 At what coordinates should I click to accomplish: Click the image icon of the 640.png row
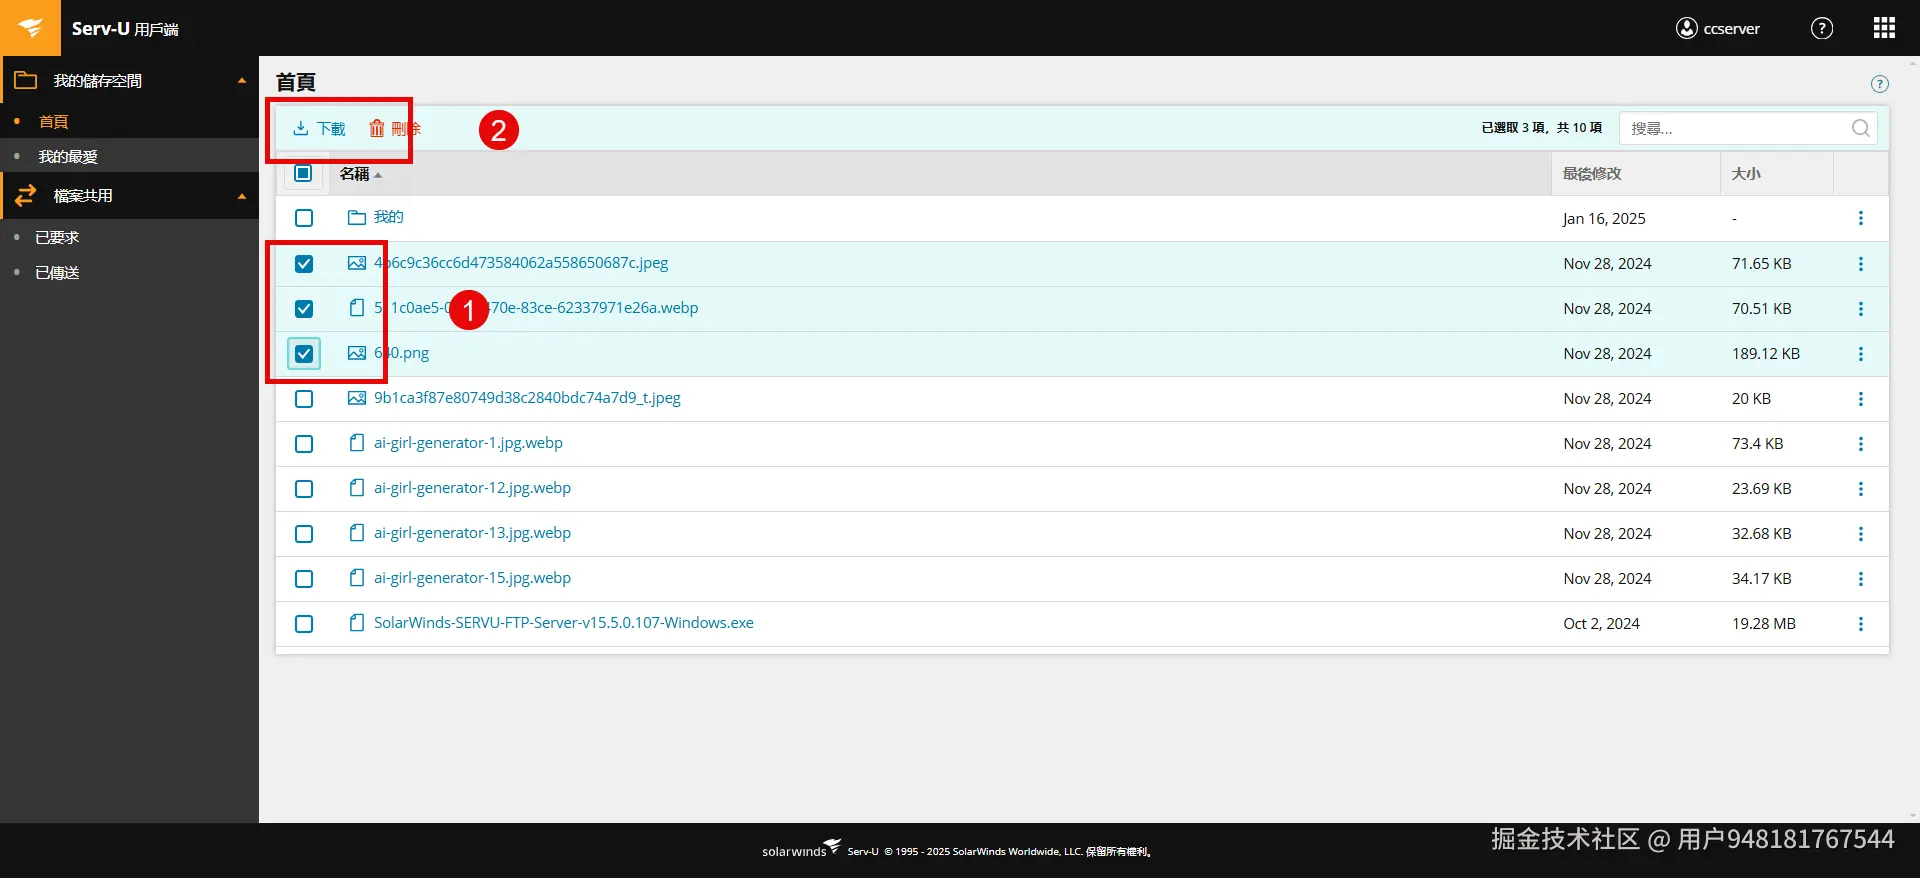click(x=356, y=353)
